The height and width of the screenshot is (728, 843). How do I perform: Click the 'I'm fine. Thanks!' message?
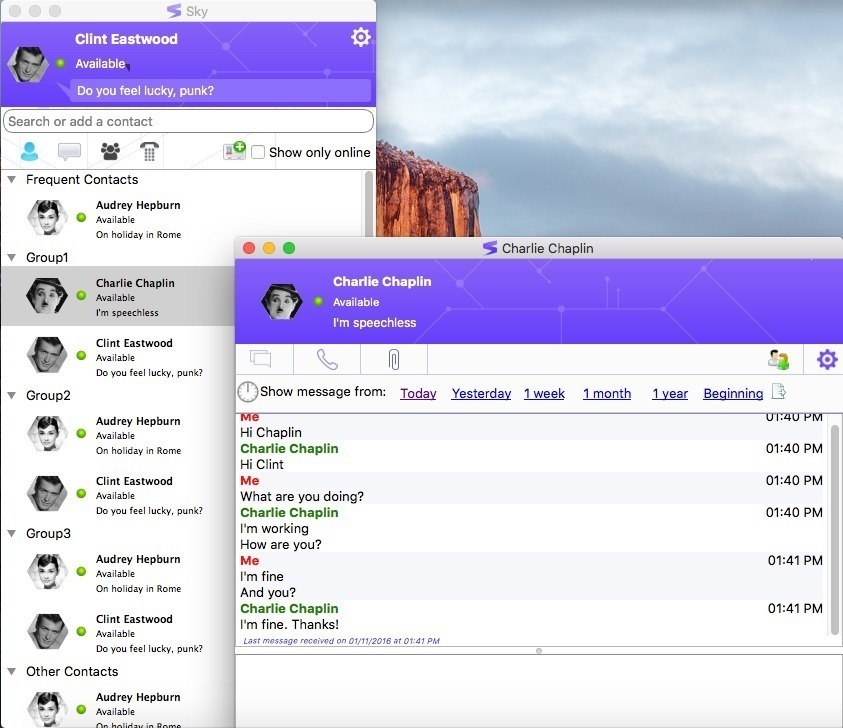289,625
